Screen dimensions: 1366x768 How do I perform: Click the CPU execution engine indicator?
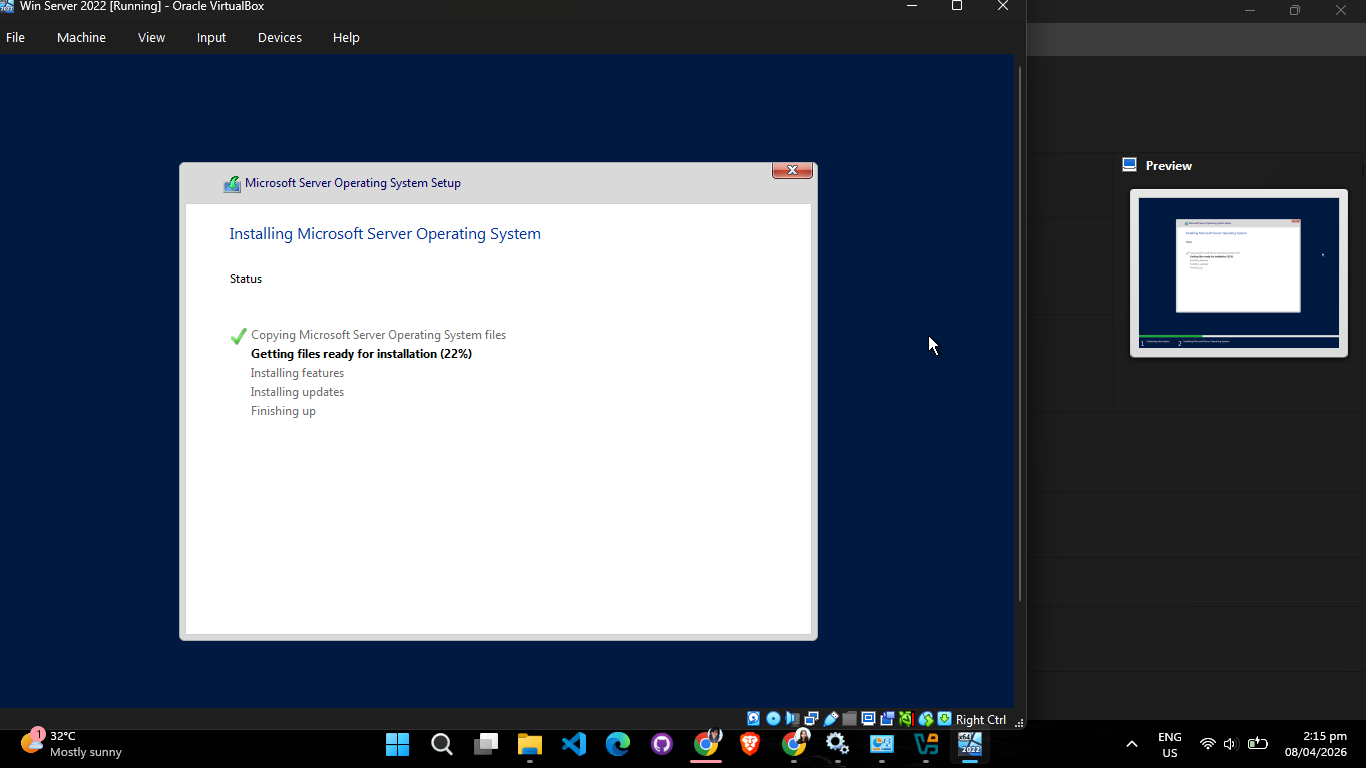click(x=906, y=719)
